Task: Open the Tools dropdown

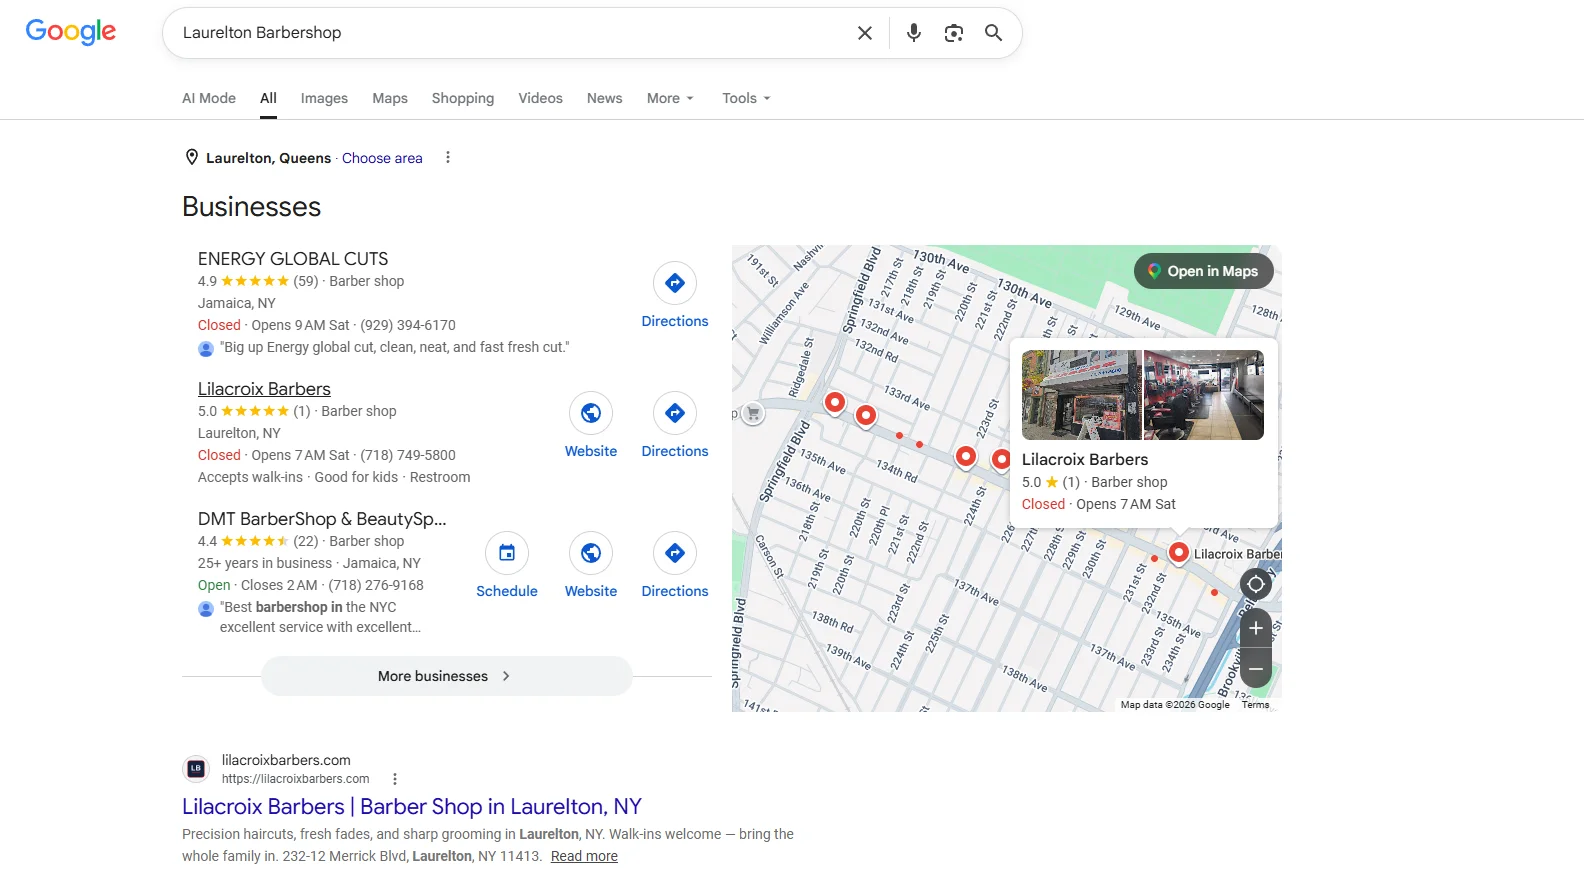Action: click(747, 98)
